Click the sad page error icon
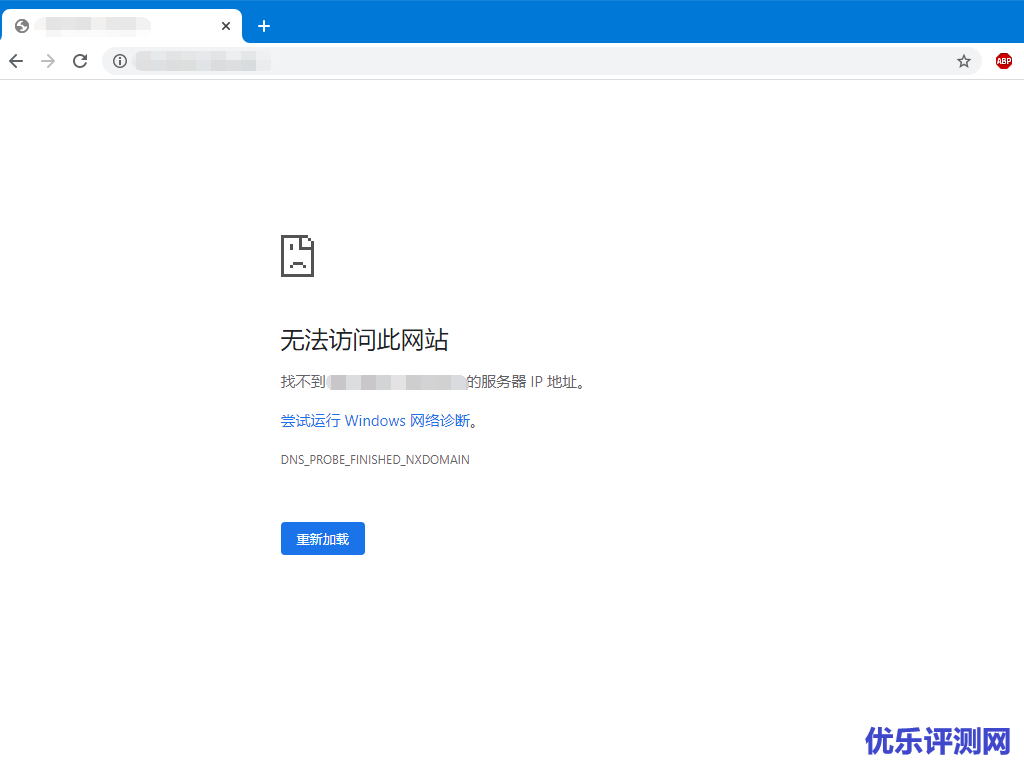 coord(297,256)
